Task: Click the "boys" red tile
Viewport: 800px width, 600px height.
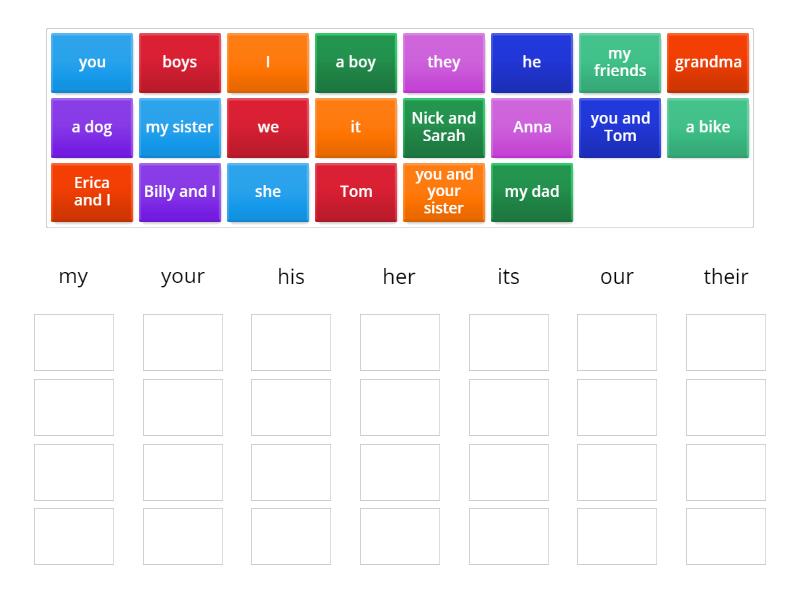Action: click(179, 62)
